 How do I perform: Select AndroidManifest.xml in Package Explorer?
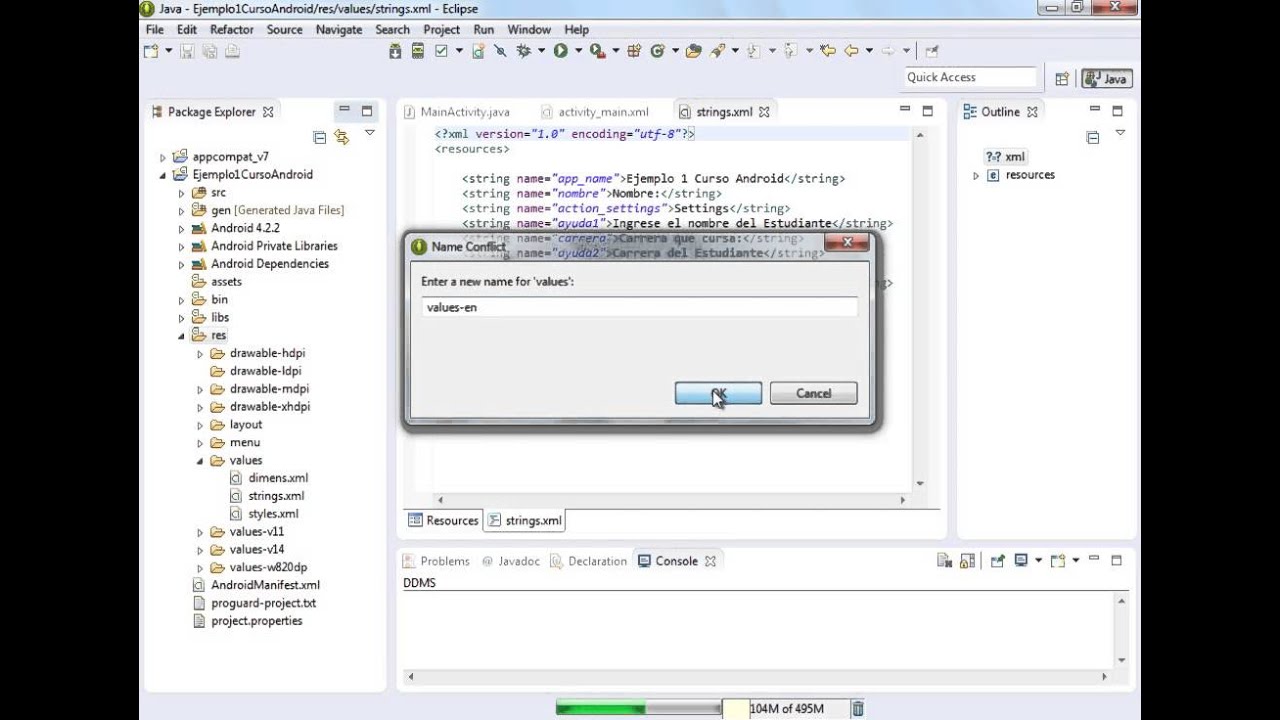click(265, 585)
